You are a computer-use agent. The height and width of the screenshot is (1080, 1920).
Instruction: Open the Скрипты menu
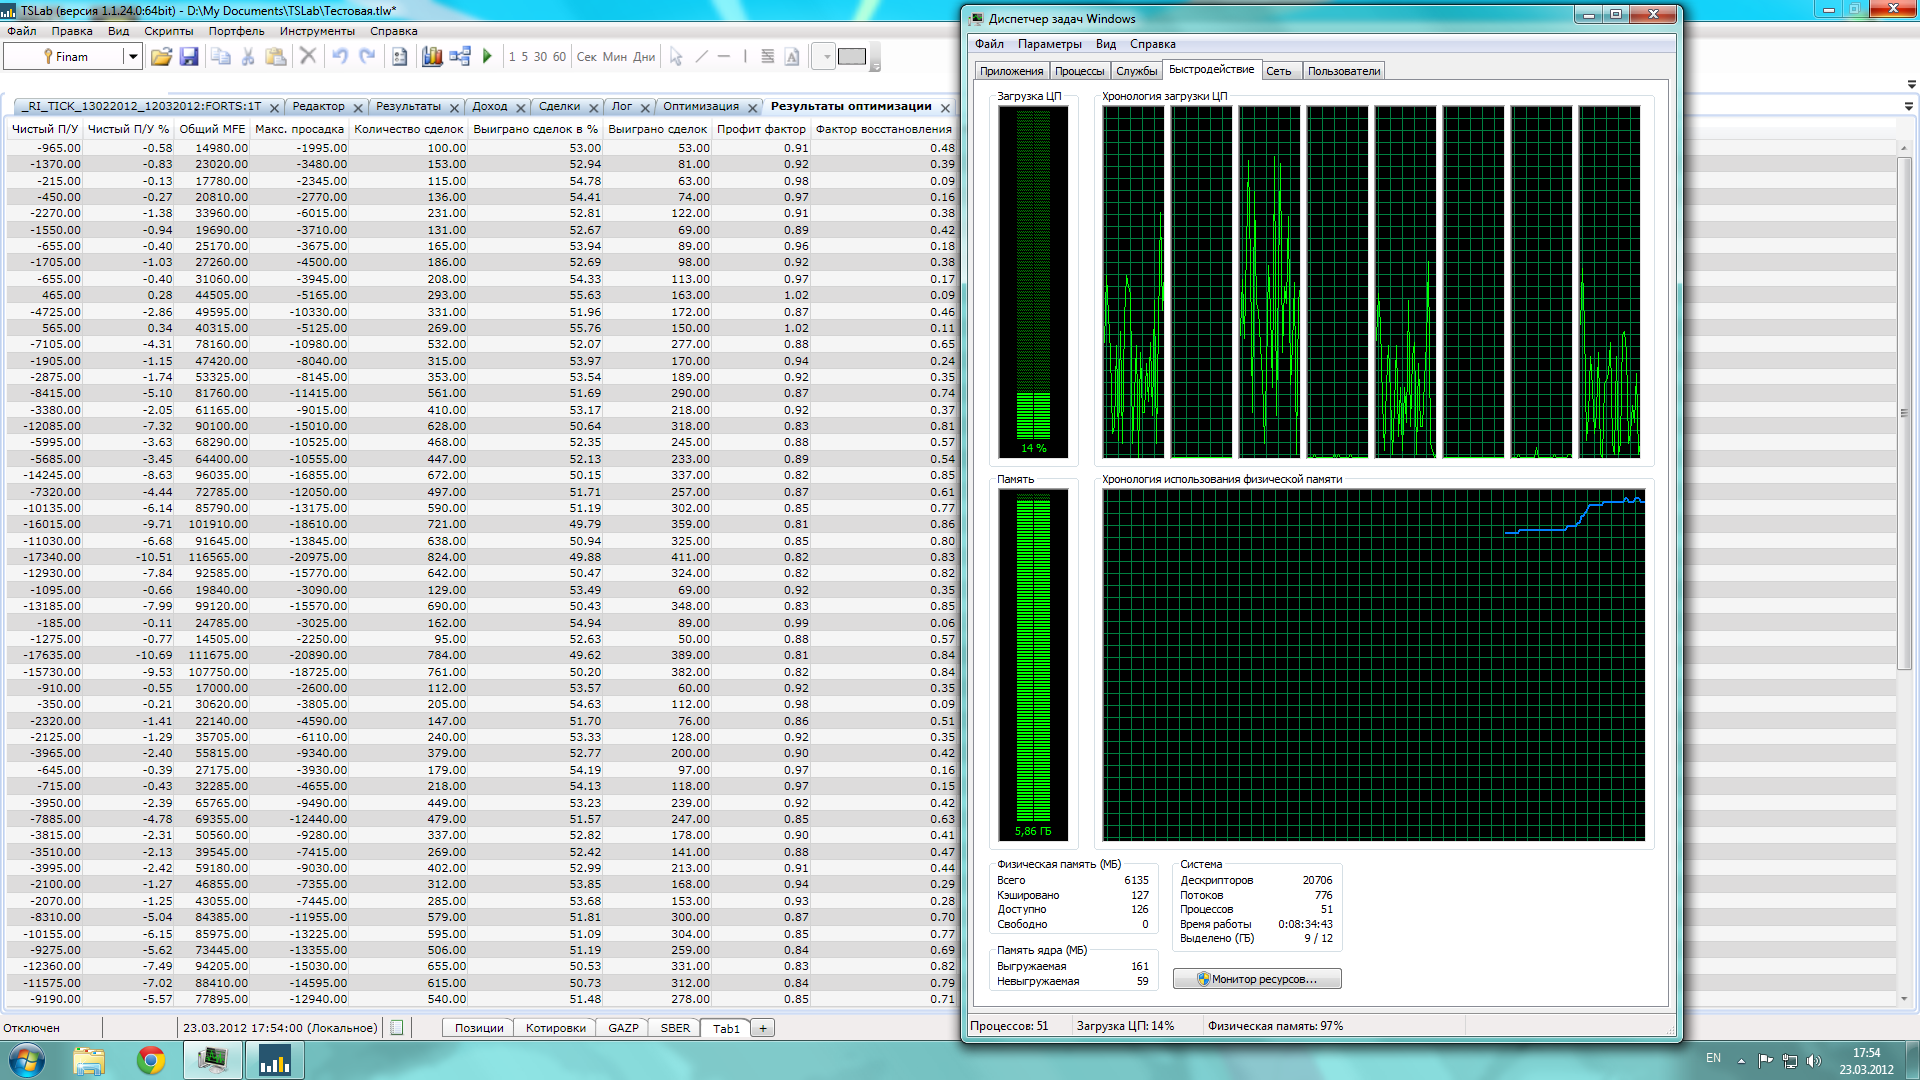pos(168,31)
